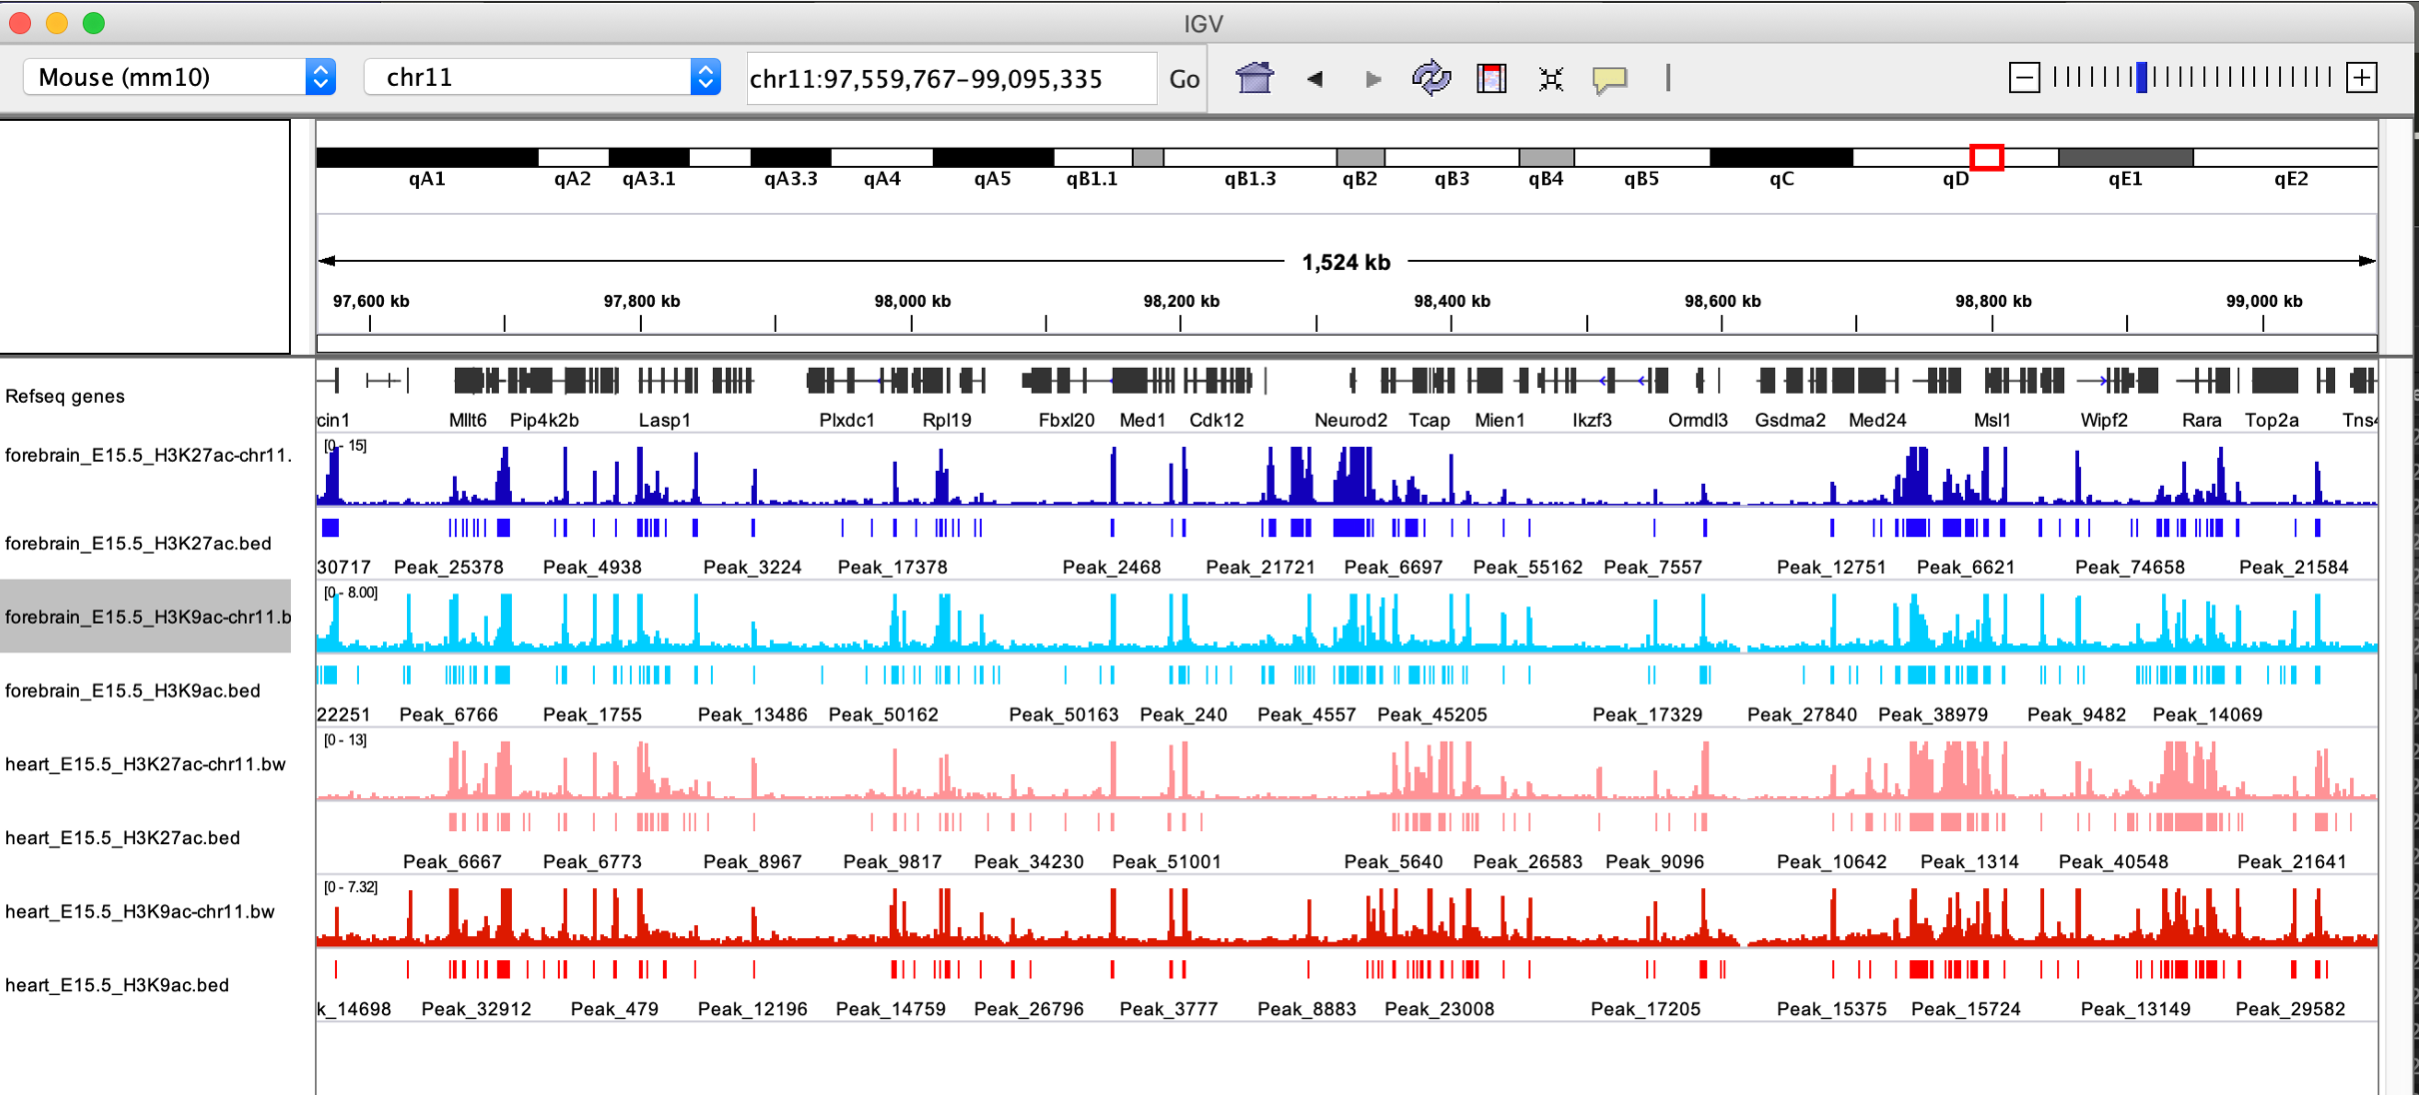The width and height of the screenshot is (2419, 1095).
Task: Click the refresh tracks icon
Action: click(1431, 78)
